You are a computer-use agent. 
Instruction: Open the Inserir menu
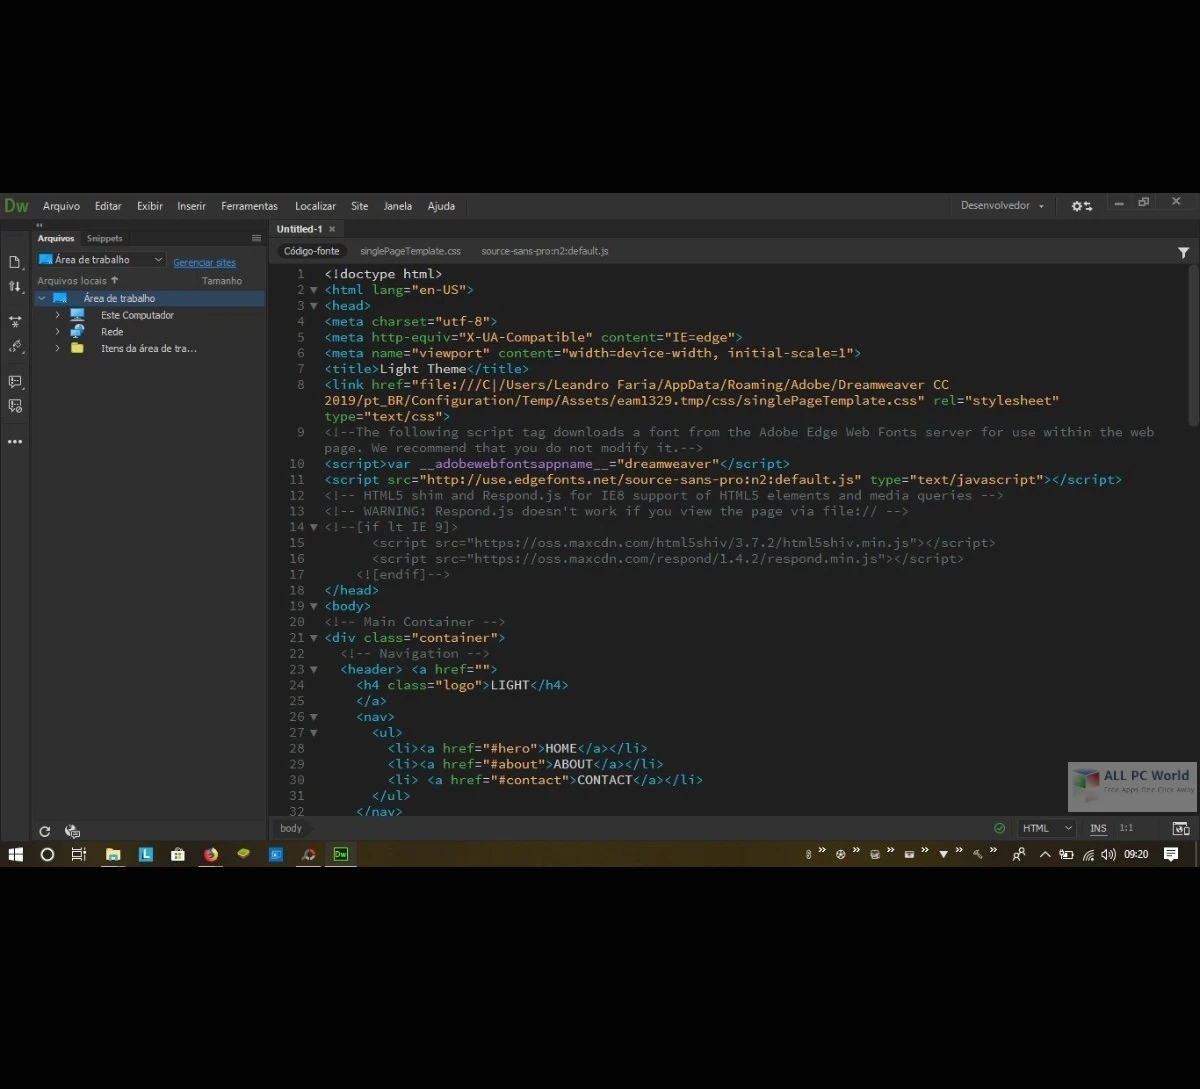(191, 206)
